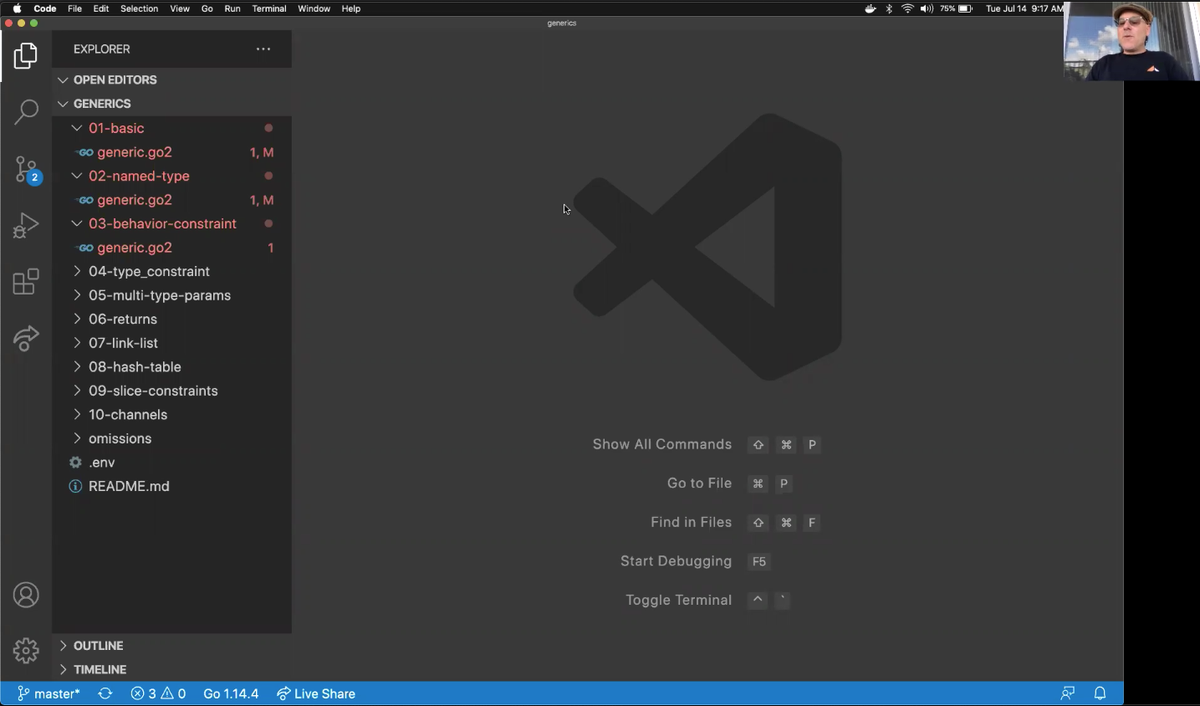Open the Live Share activity bar icon
Viewport: 1200px width, 706px height.
tap(26, 338)
